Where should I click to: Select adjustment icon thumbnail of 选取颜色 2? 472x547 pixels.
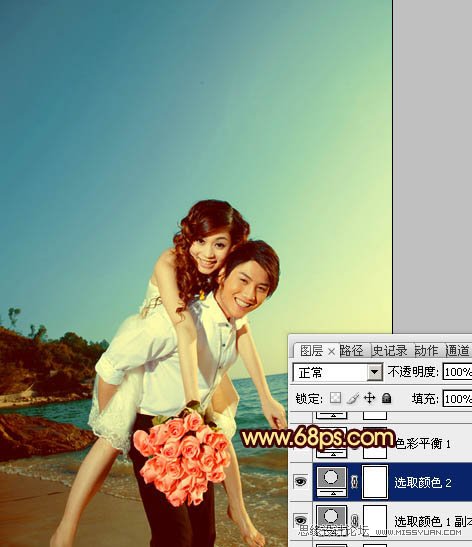point(332,482)
